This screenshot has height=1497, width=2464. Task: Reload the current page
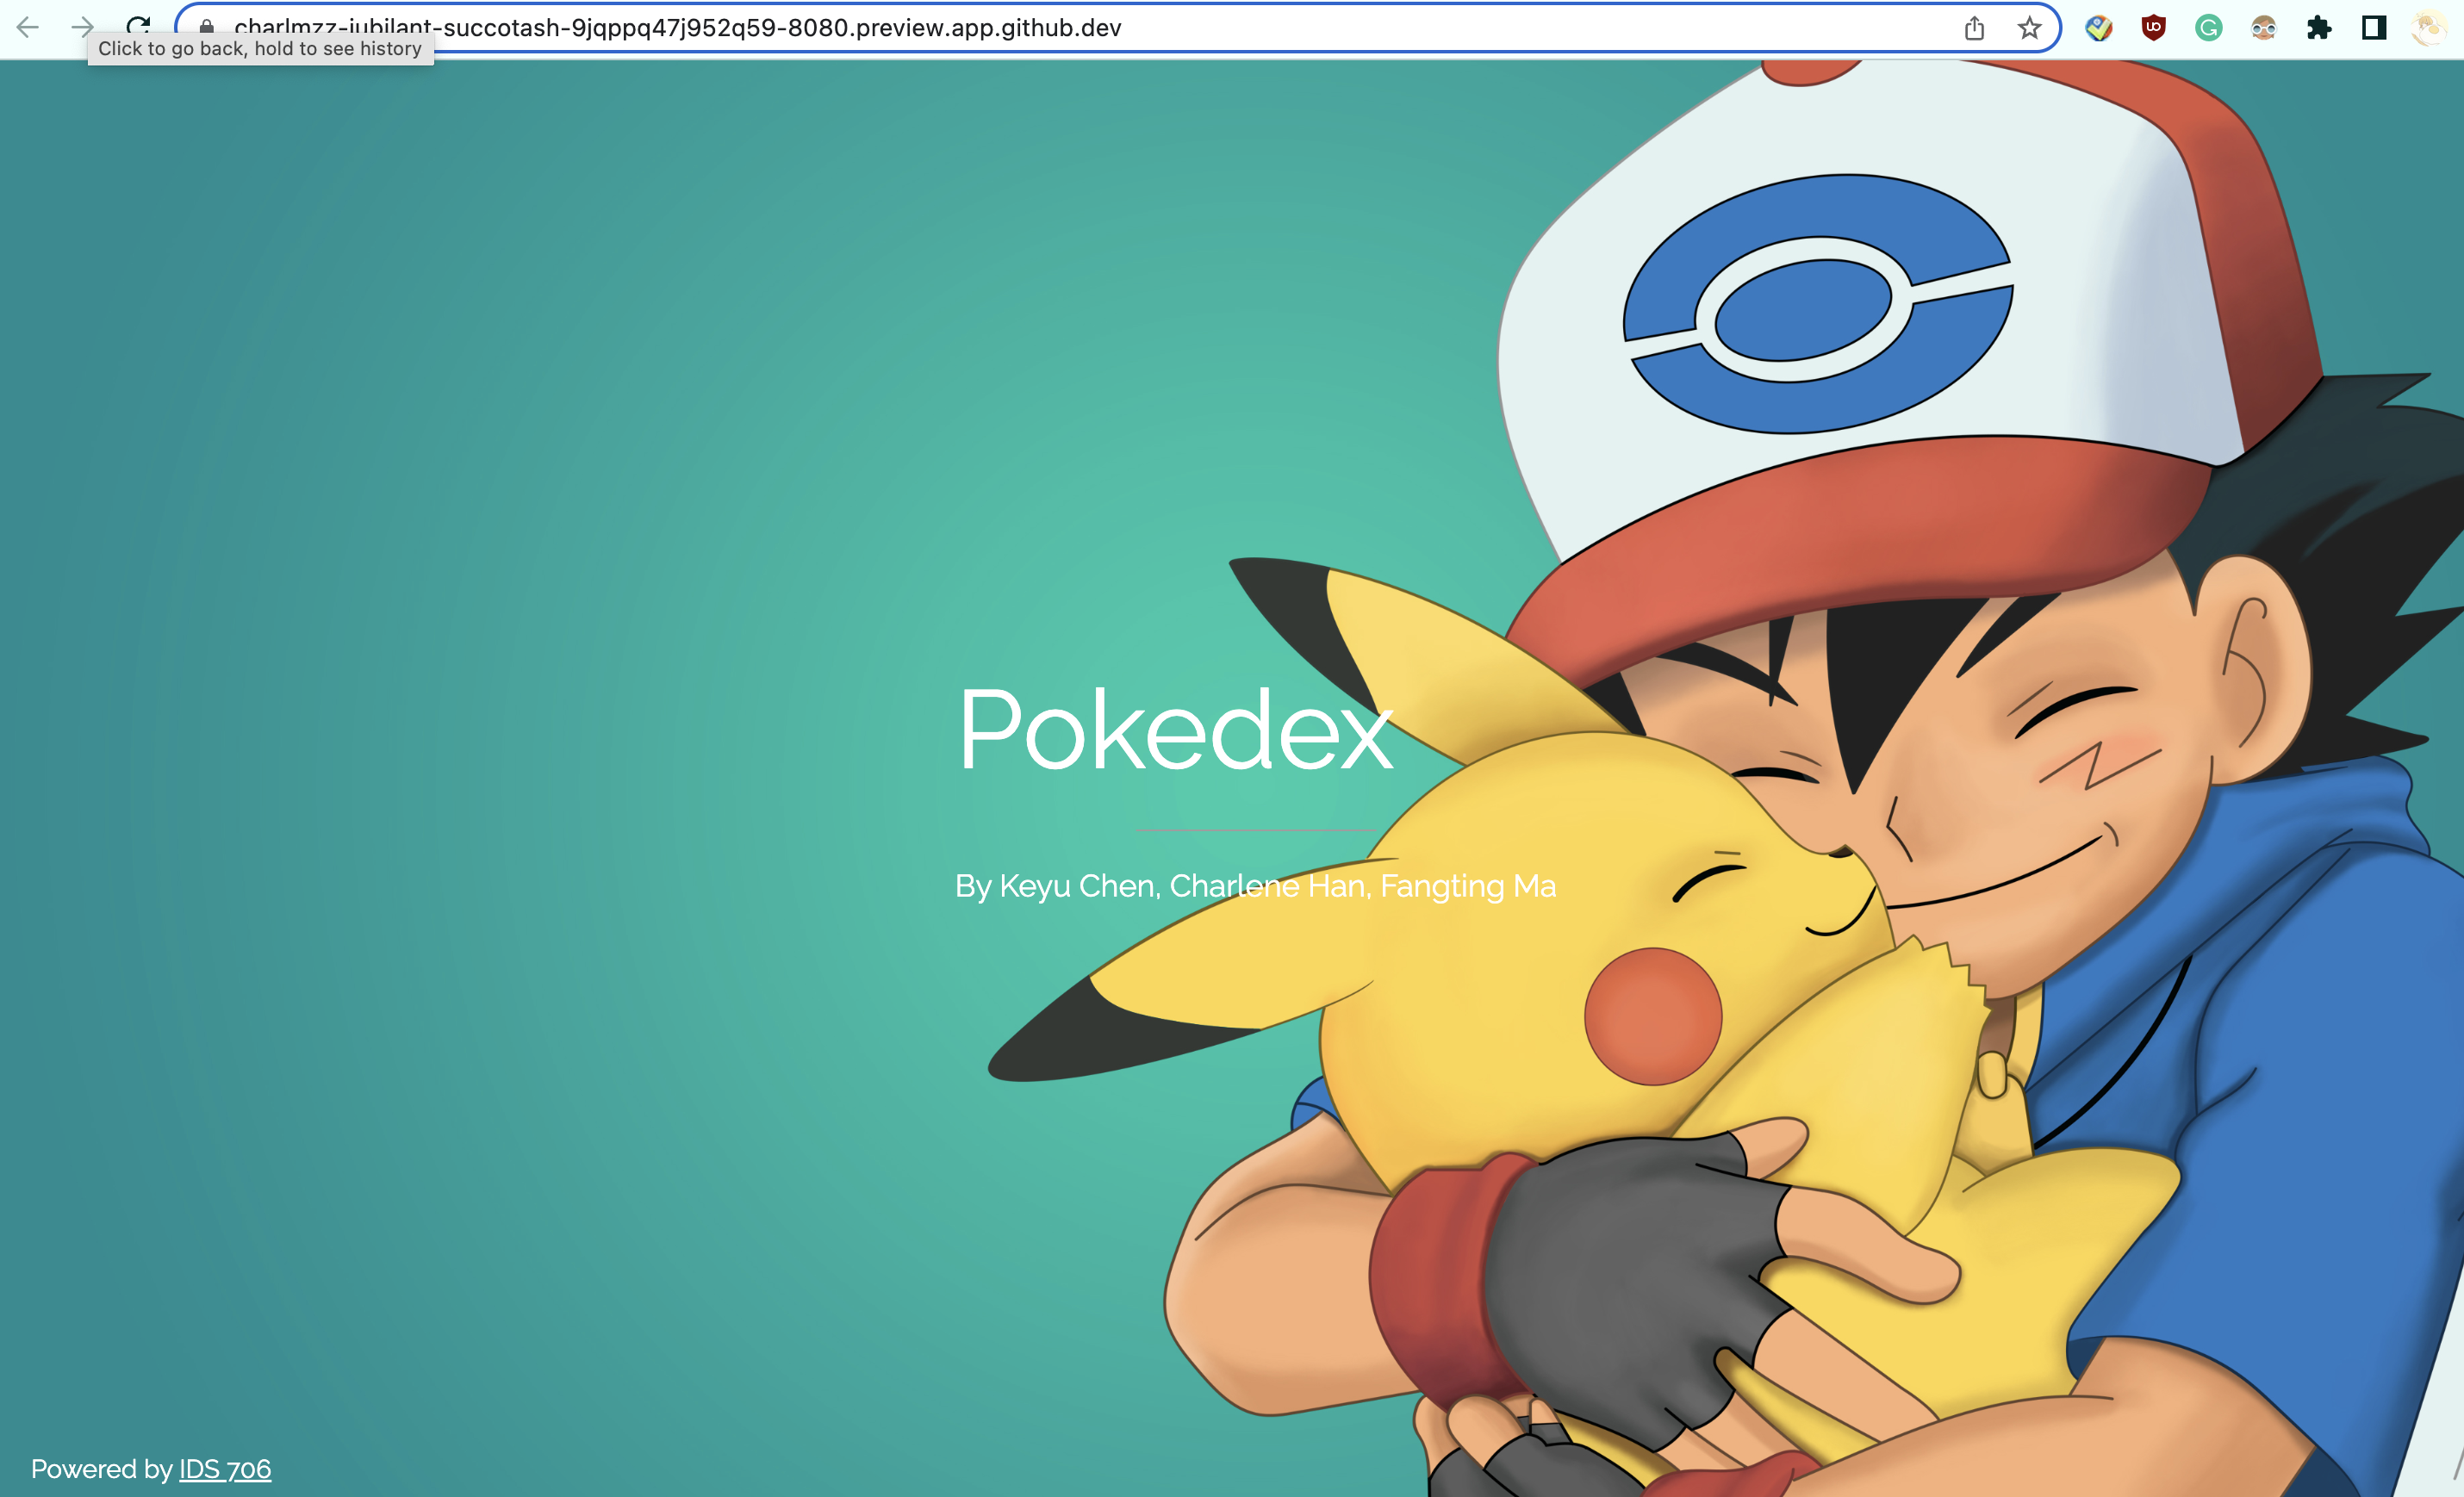pos(139,25)
